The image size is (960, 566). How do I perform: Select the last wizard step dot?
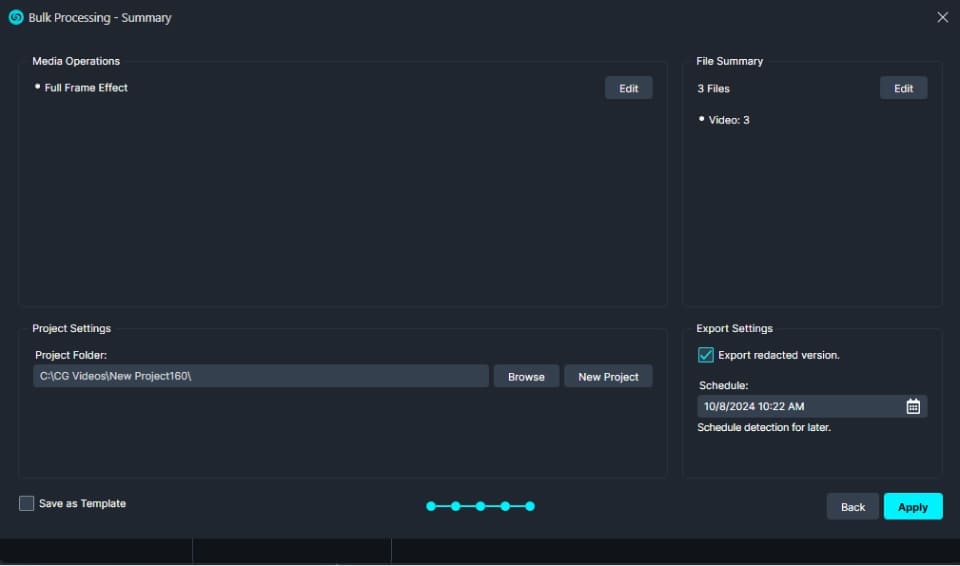point(530,506)
